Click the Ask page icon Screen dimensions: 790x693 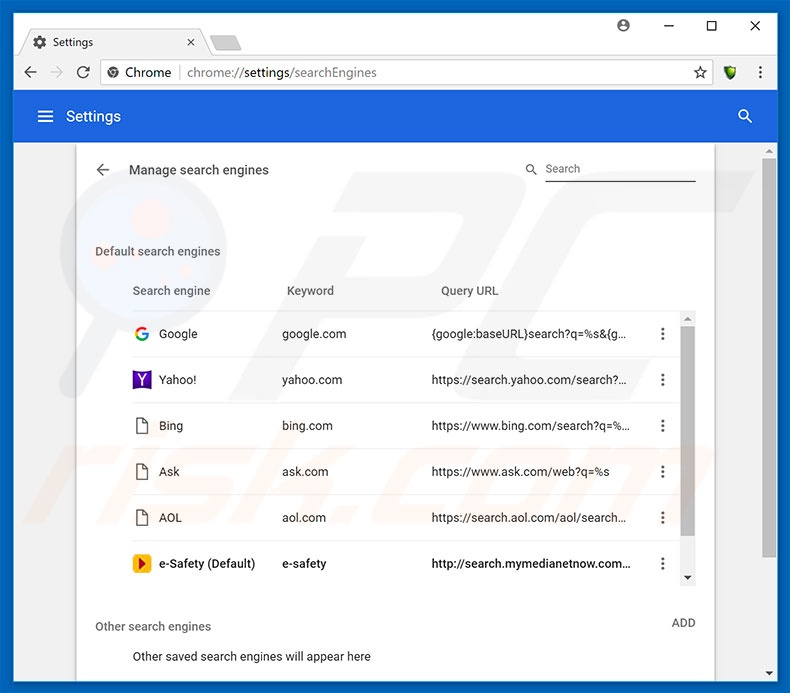click(x=142, y=472)
